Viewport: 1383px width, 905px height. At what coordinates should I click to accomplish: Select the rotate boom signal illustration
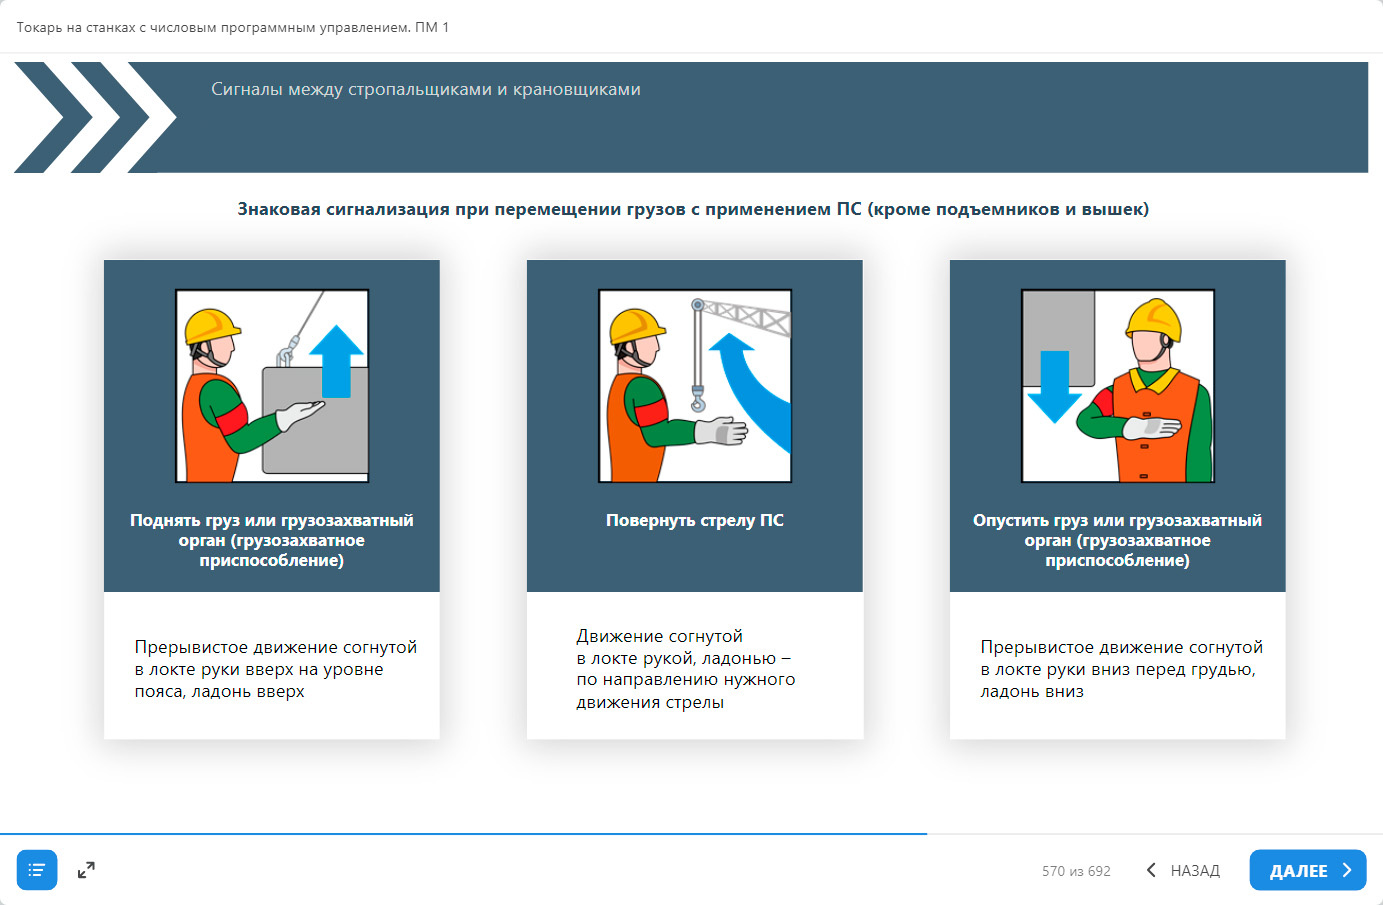coord(695,386)
